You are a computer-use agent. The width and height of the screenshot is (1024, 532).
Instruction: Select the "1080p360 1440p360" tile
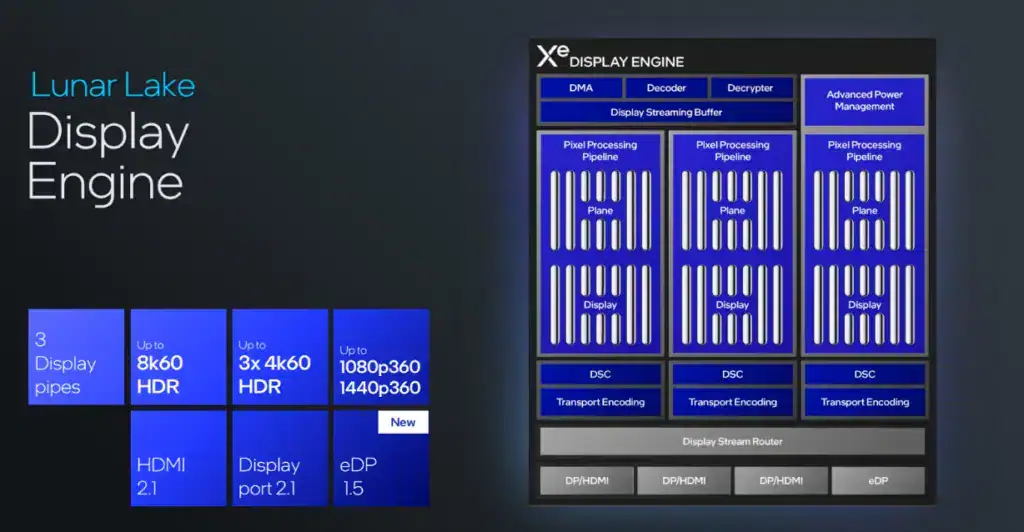pyautogui.click(x=381, y=357)
